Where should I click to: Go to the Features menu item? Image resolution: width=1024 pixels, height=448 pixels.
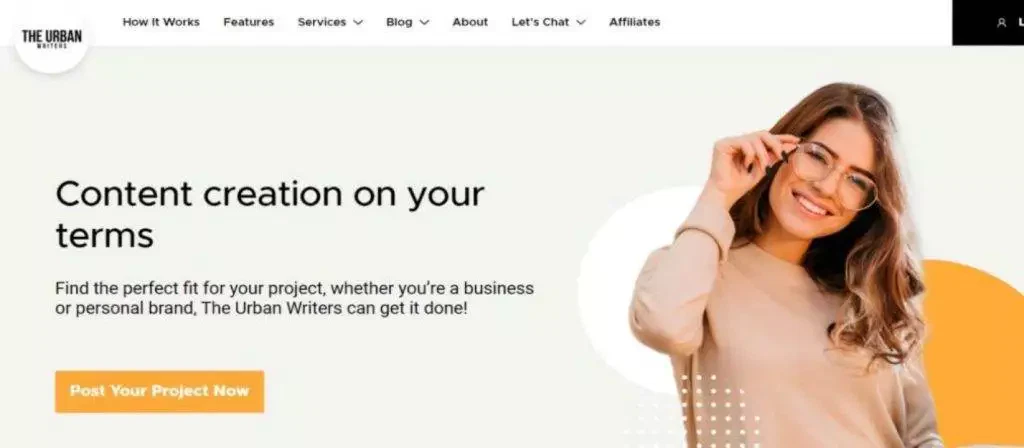pos(249,22)
